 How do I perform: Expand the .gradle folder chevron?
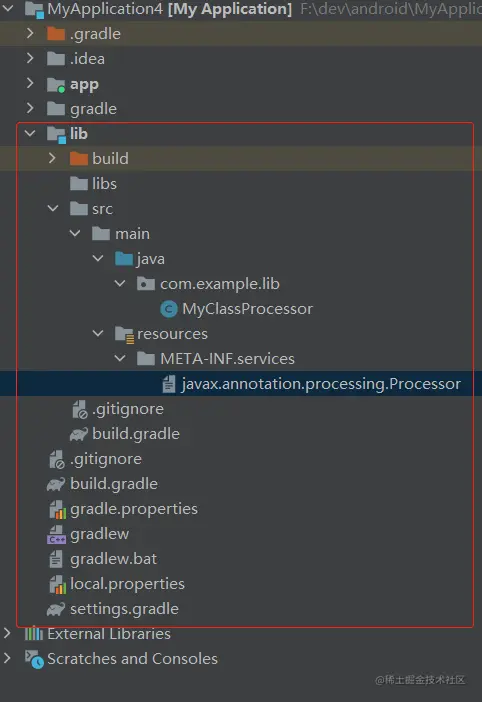(x=30, y=33)
